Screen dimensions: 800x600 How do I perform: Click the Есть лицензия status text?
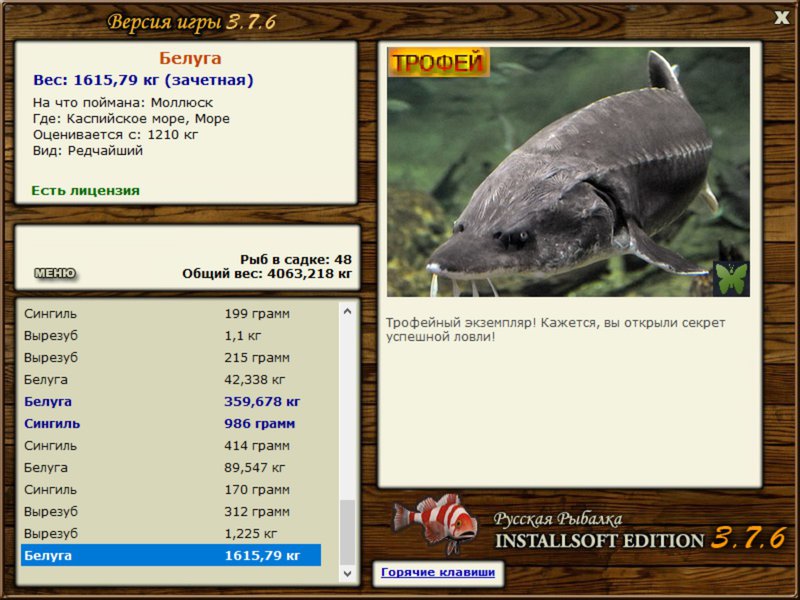(86, 191)
